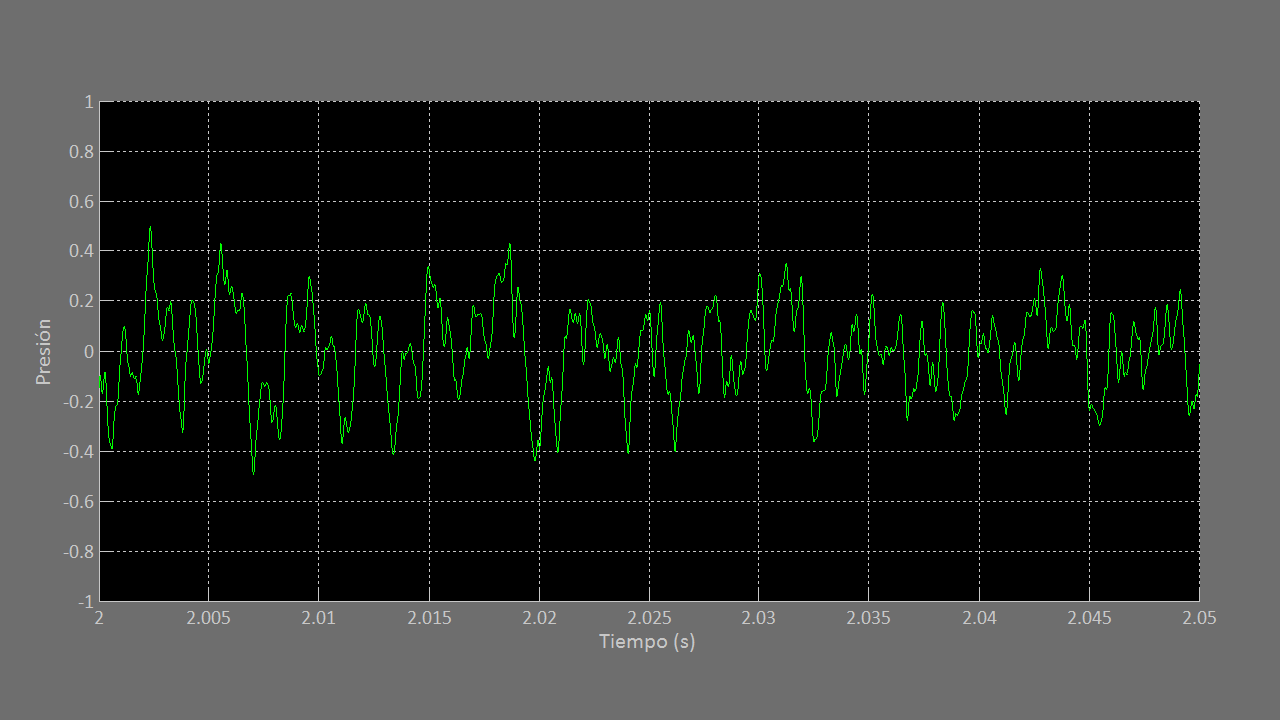Image resolution: width=1280 pixels, height=720 pixels.
Task: Click the 'Tiempo (s)' x-axis label
Action: (x=647, y=642)
